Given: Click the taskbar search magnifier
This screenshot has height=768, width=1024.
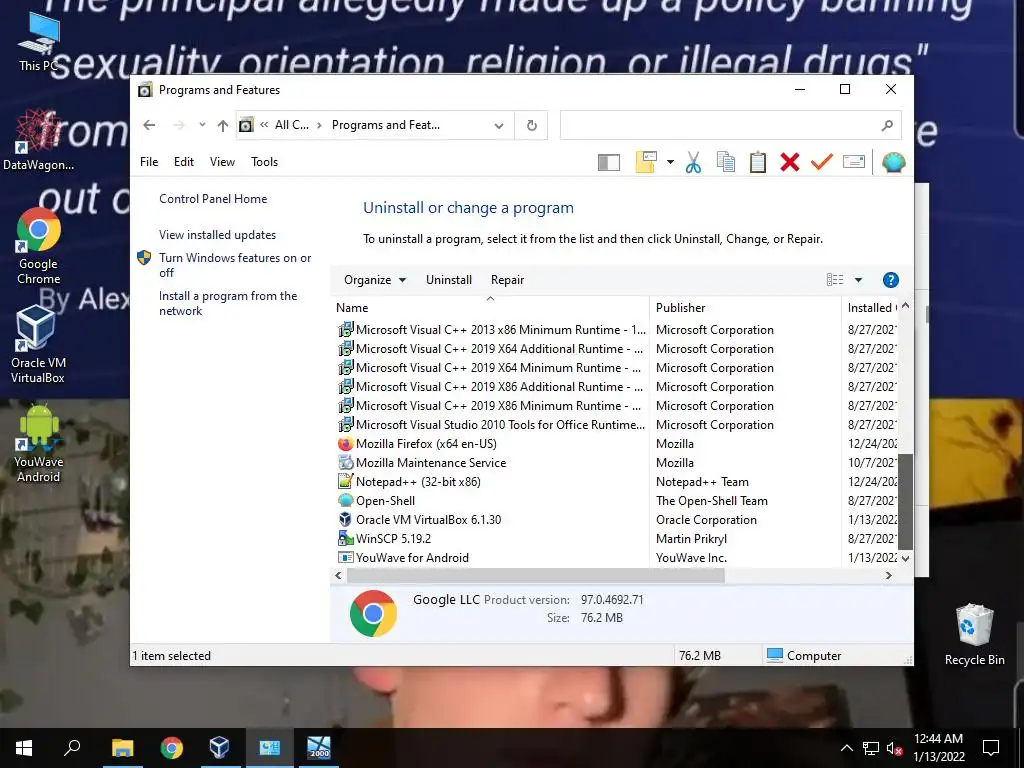Looking at the screenshot, I should pos(72,748).
